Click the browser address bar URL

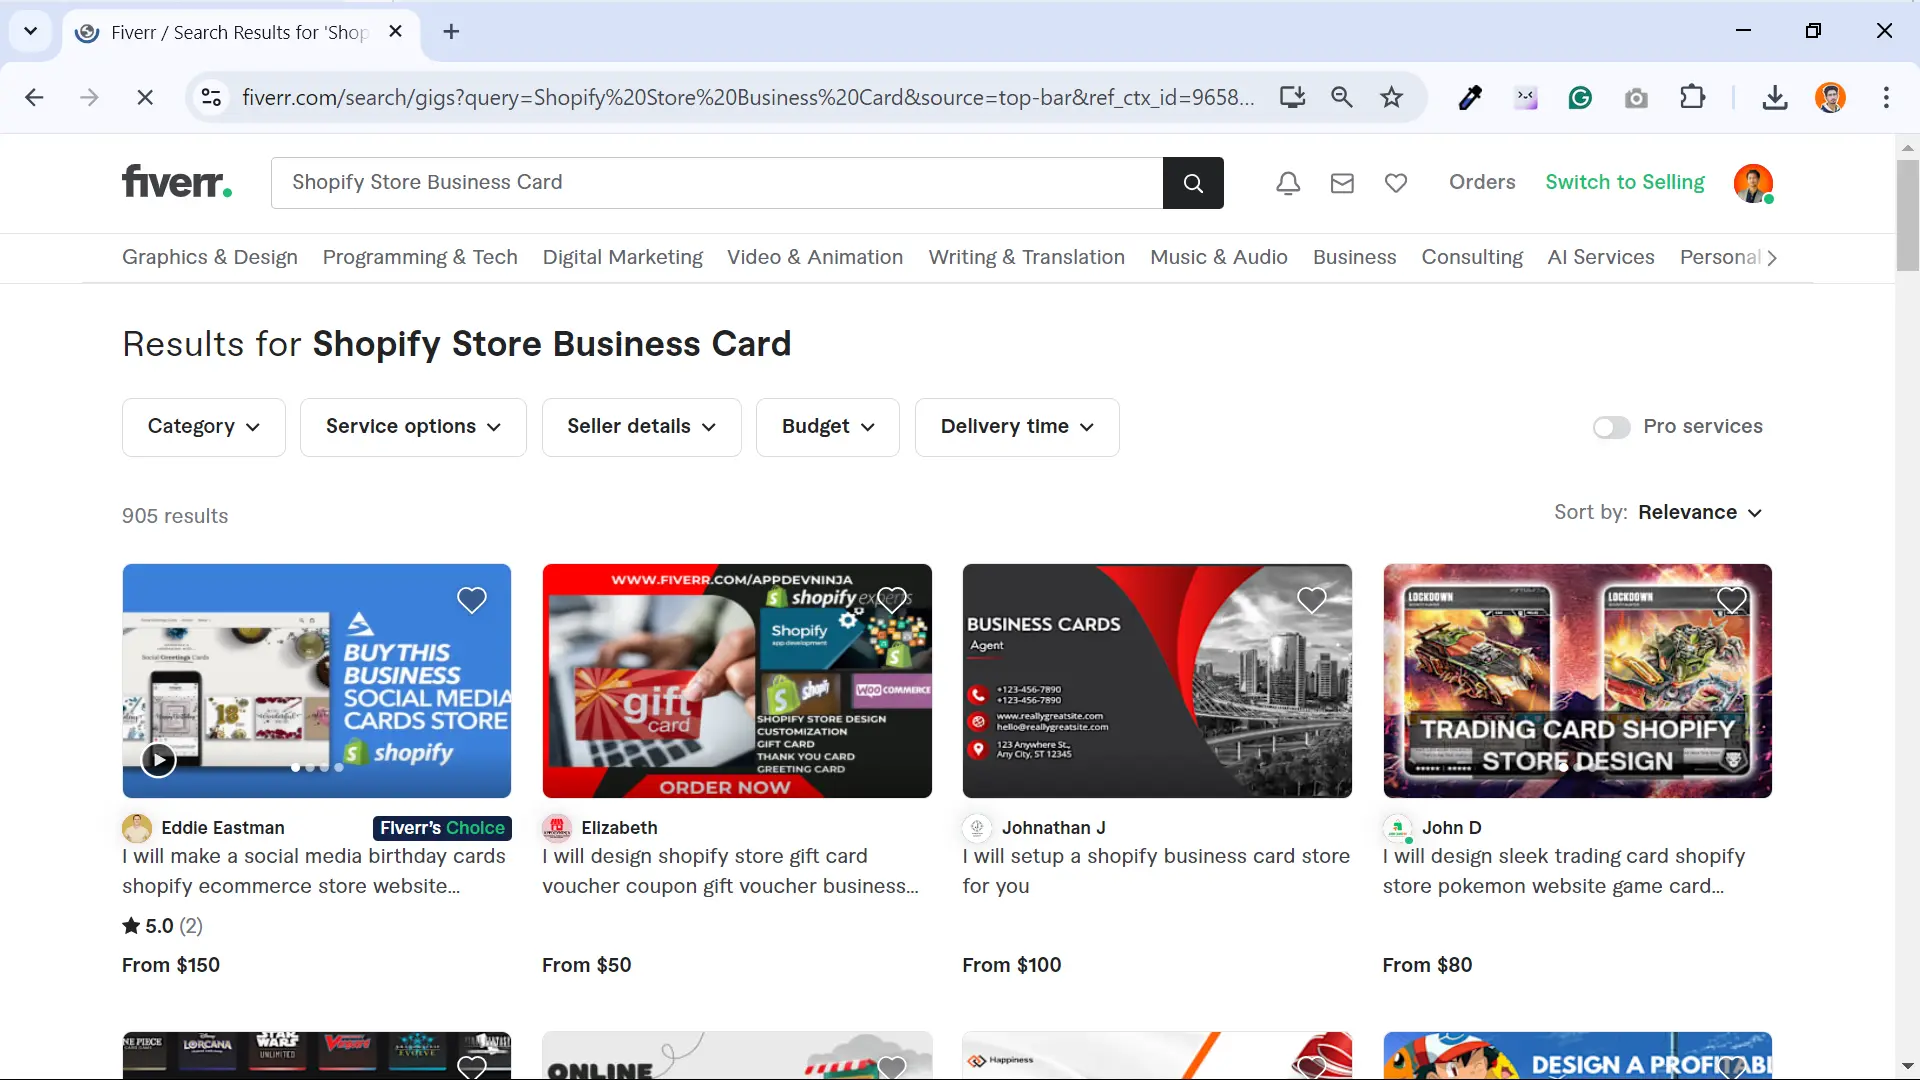tap(747, 97)
